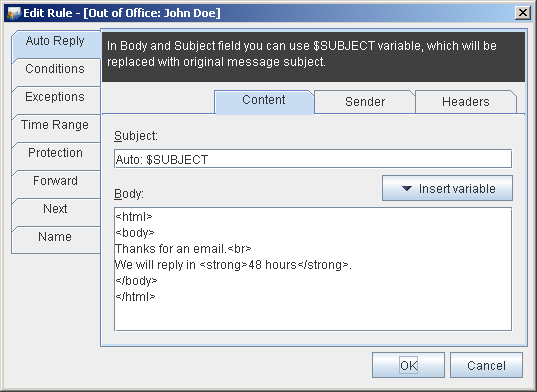Image resolution: width=537 pixels, height=392 pixels.
Task: Open the Headers tab
Action: [466, 102]
